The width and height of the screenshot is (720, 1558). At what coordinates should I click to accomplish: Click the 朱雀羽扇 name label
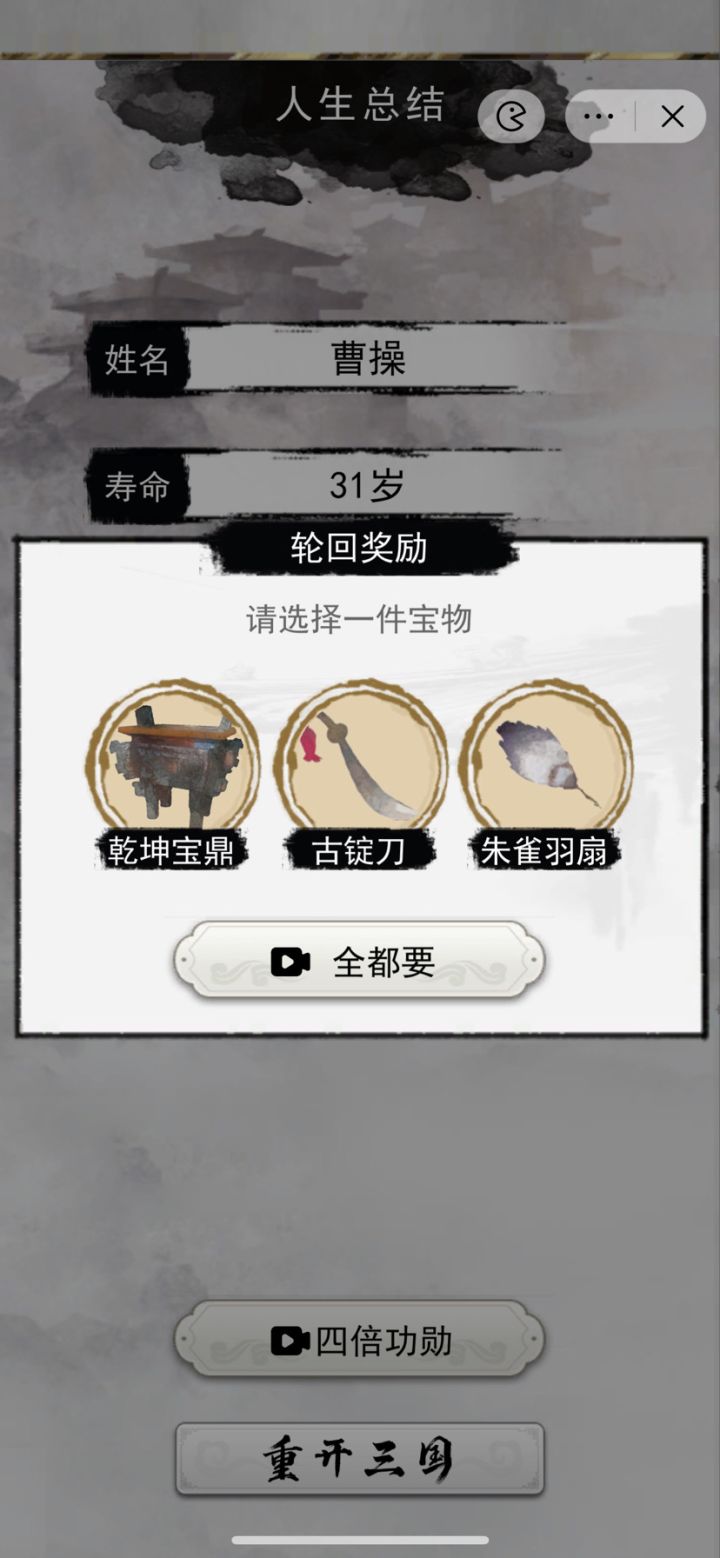(544, 851)
